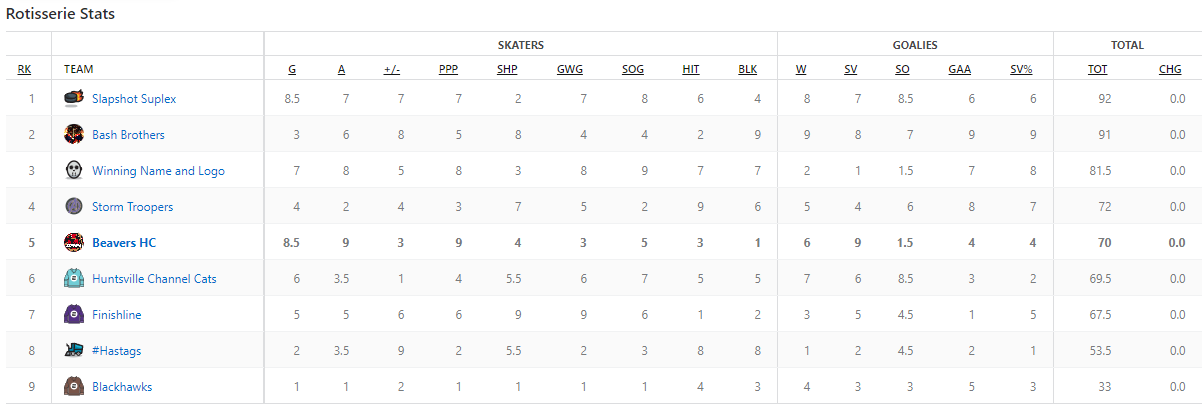The image size is (1204, 411).
Task: Click the Storm Troopers team logo icon
Action: click(x=73, y=206)
